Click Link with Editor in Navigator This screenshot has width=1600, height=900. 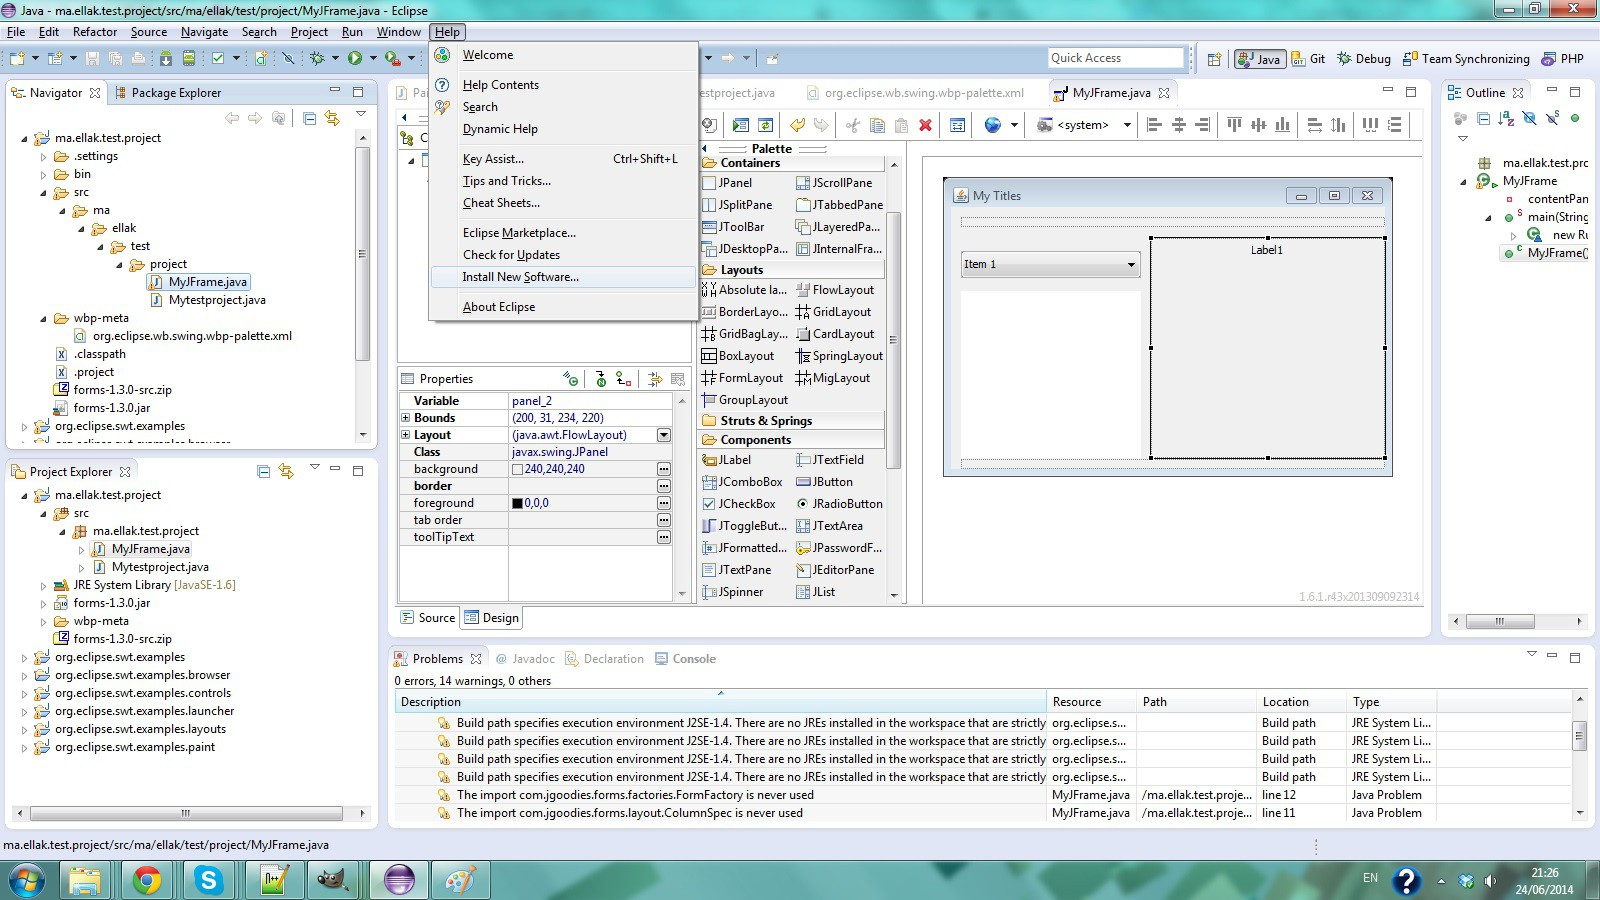point(332,118)
